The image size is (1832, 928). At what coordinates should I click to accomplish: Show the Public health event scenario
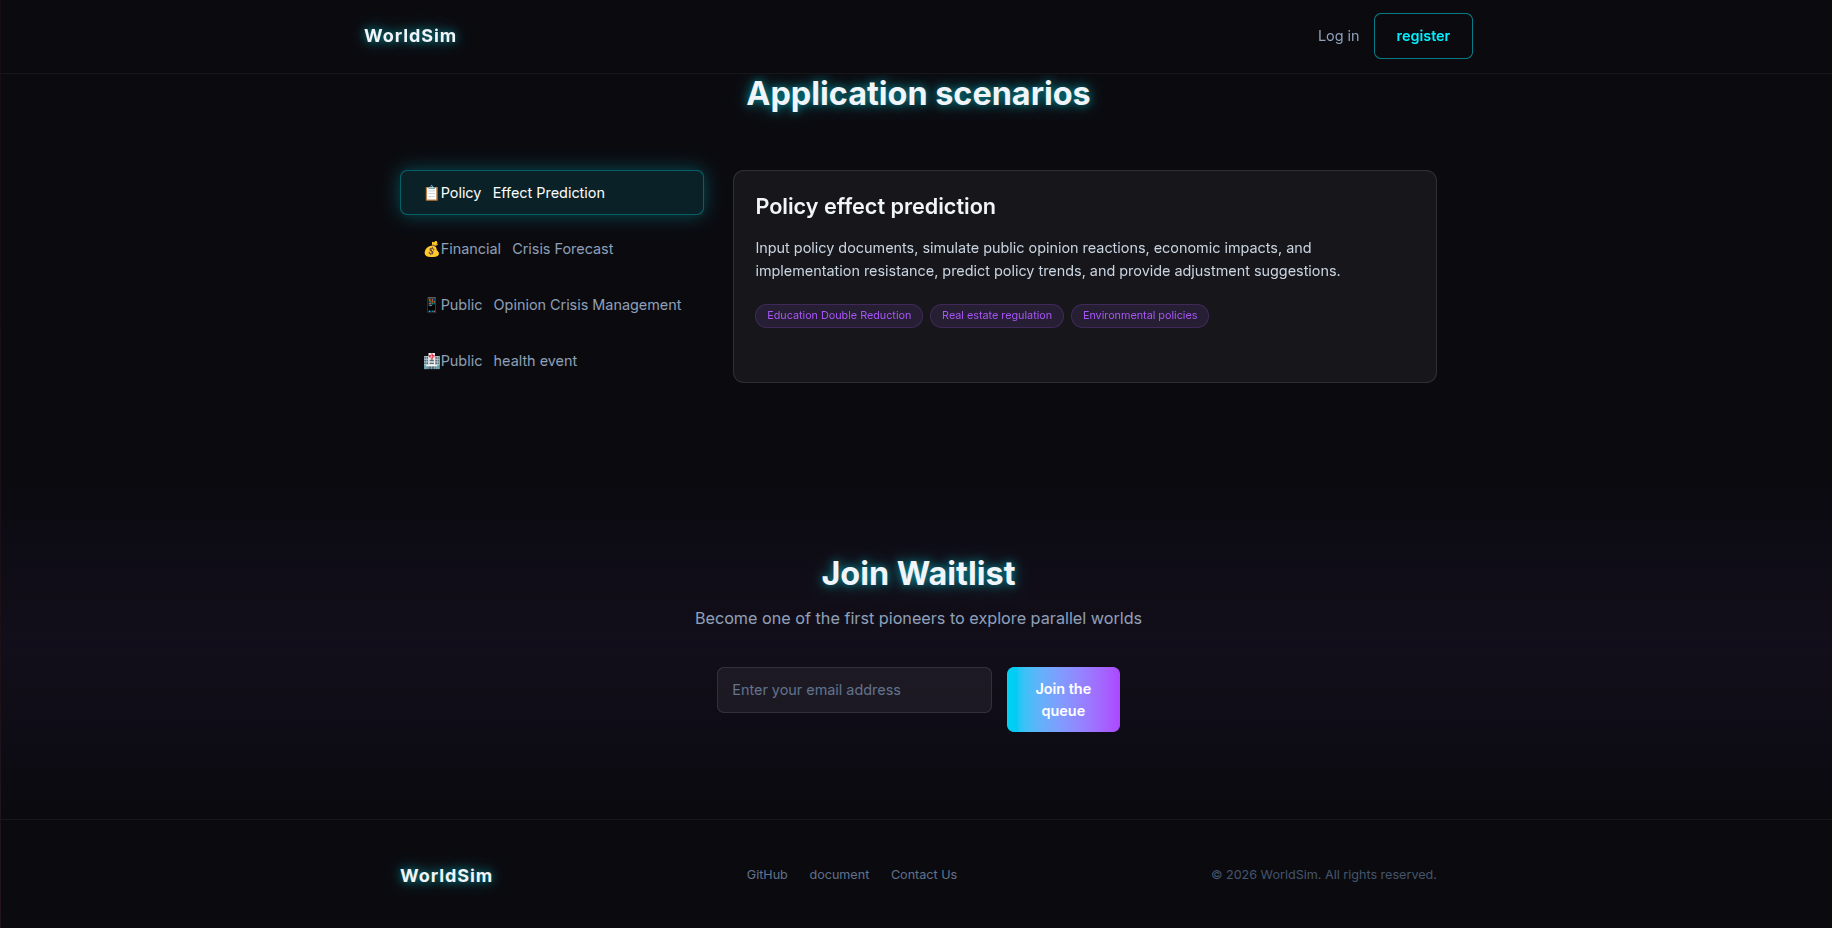[x=552, y=361]
